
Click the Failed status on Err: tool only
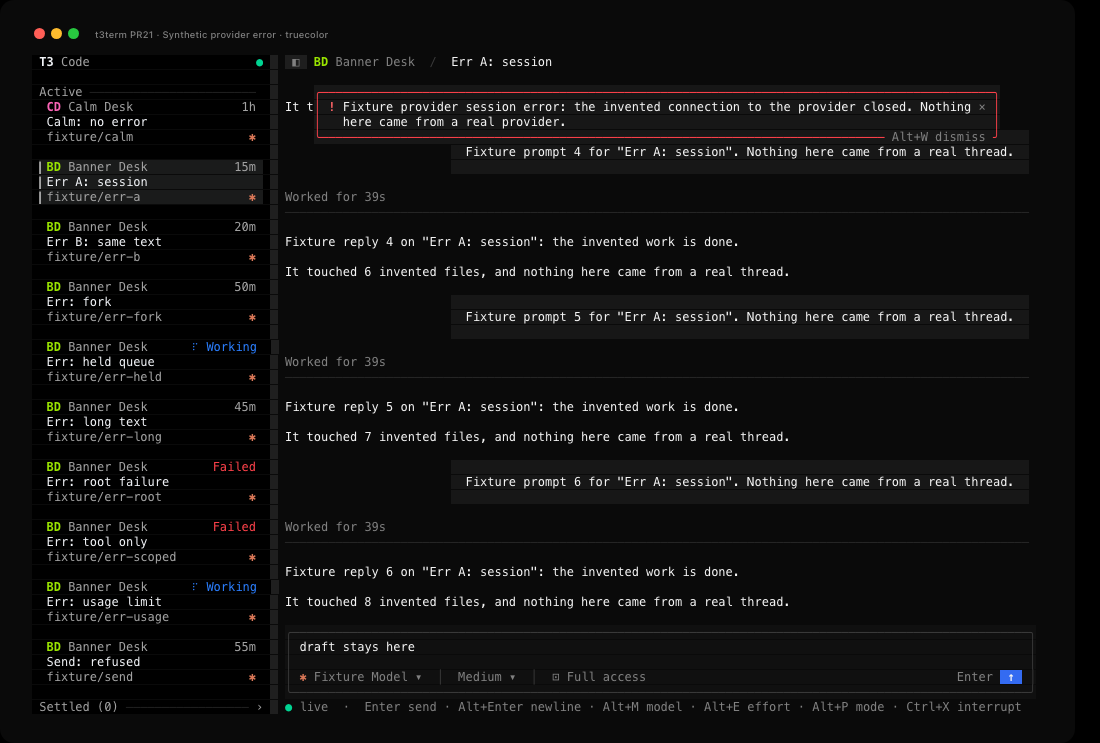click(x=234, y=527)
